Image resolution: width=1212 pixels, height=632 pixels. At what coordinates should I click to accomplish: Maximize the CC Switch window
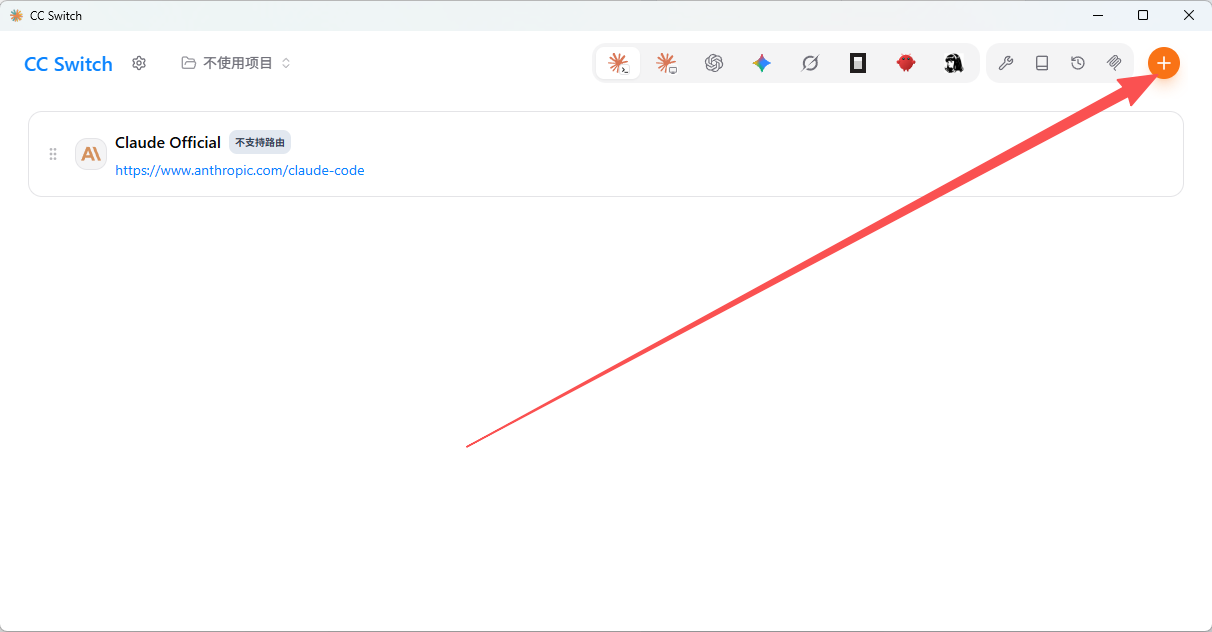point(1143,15)
